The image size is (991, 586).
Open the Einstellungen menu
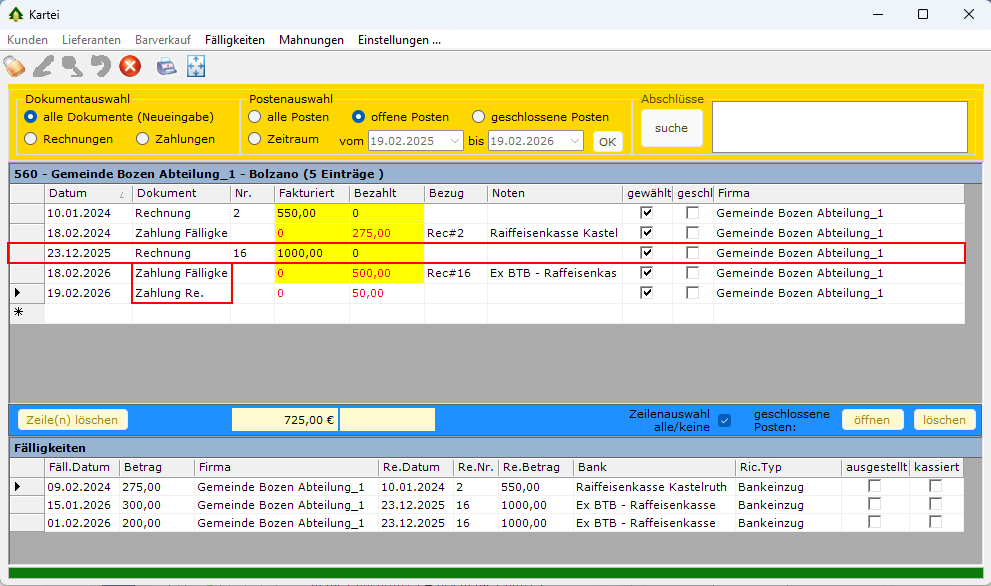(x=399, y=40)
